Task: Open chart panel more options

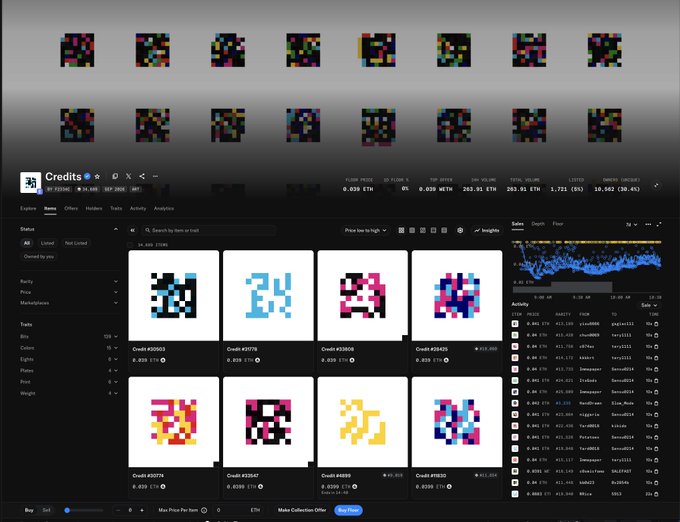Action: coord(648,224)
